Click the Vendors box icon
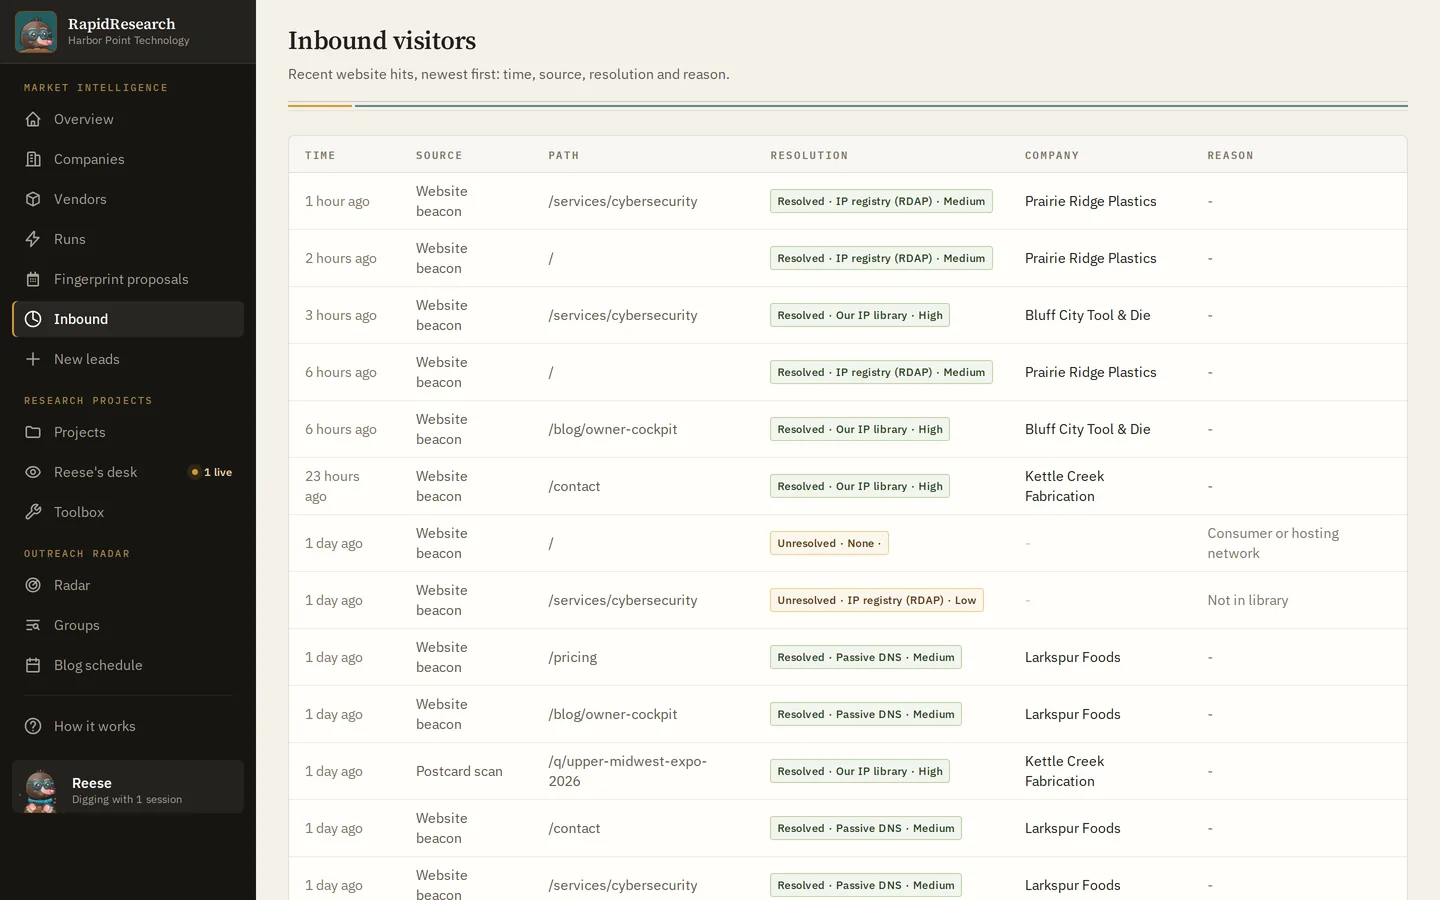The image size is (1440, 900). pyautogui.click(x=33, y=199)
